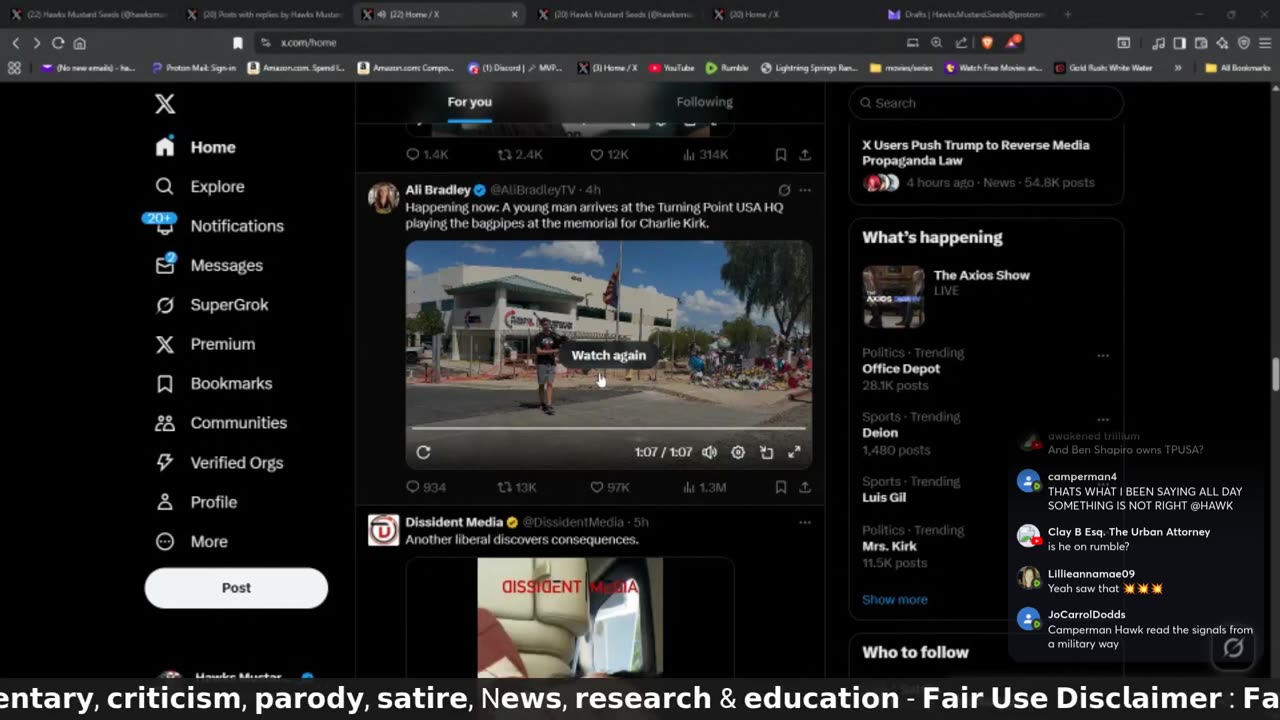Switch to the For you tab
1280x720 pixels.
point(469,102)
